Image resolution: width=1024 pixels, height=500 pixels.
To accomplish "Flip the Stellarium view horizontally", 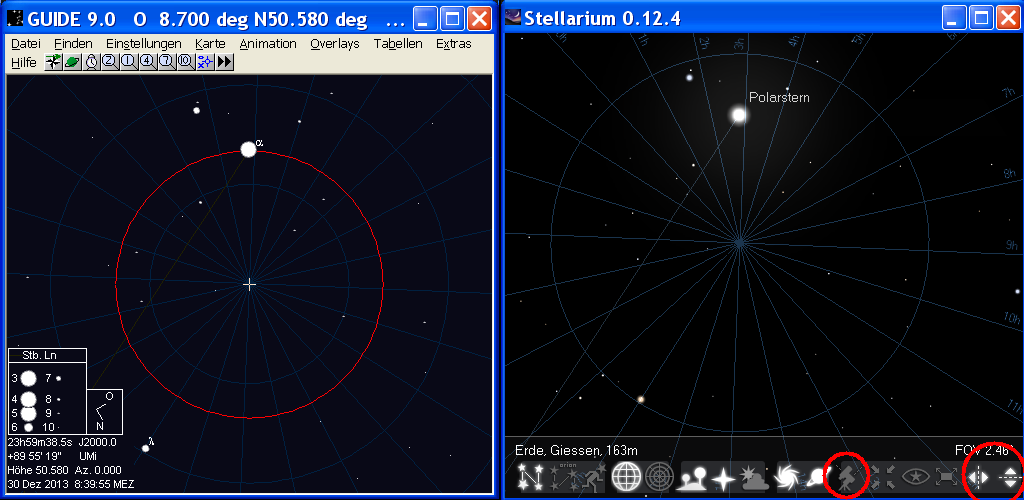I will [x=979, y=477].
